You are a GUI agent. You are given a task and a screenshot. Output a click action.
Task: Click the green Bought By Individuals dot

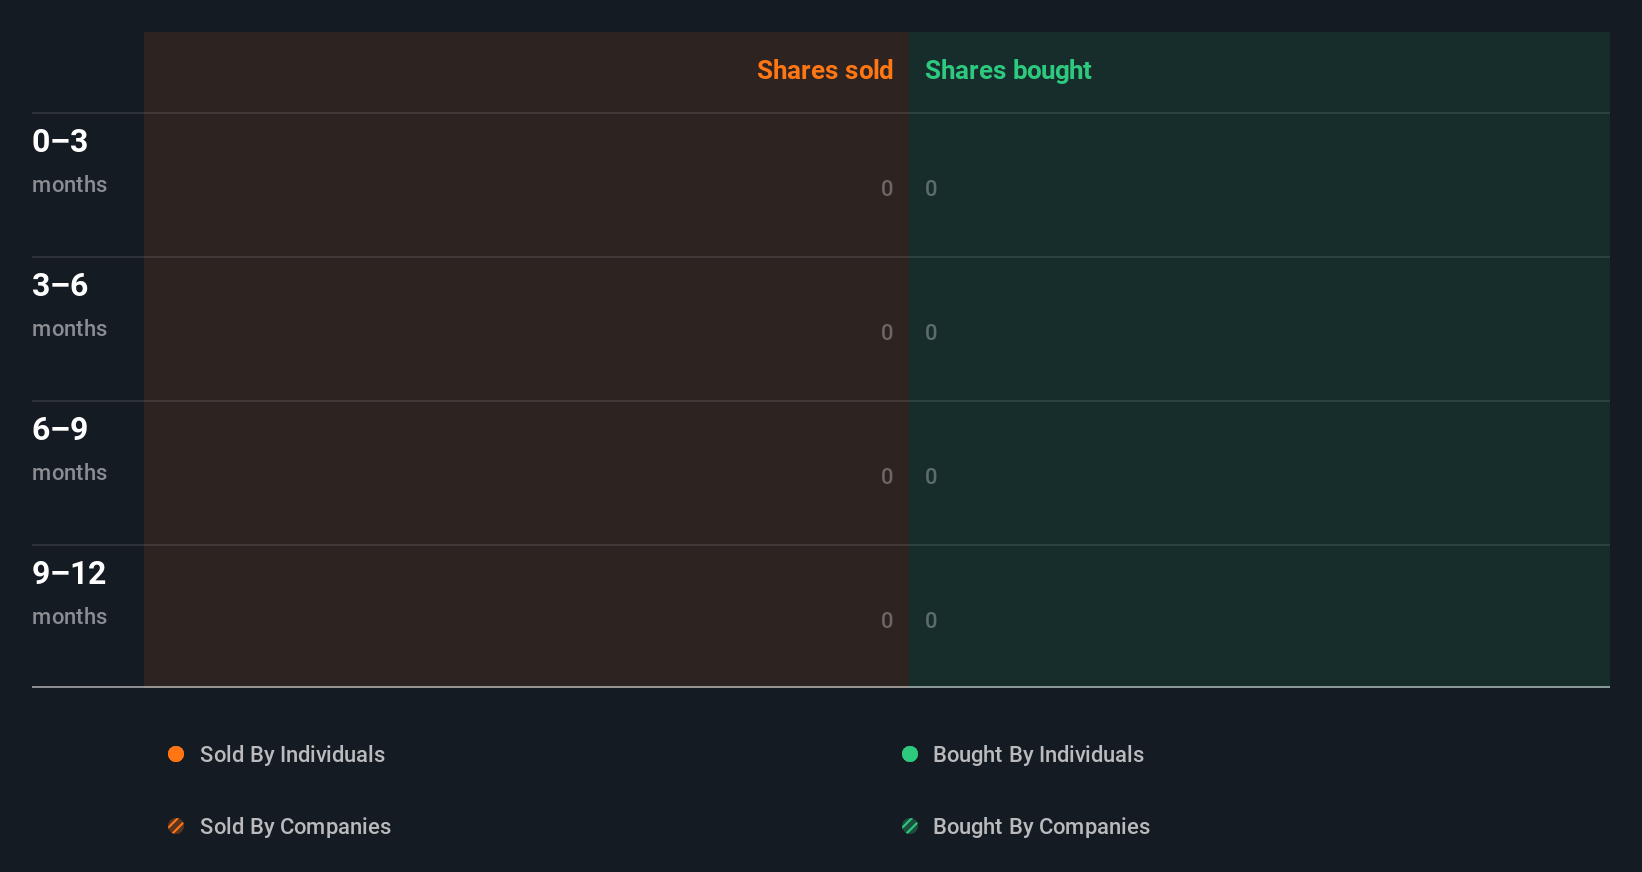click(x=910, y=754)
